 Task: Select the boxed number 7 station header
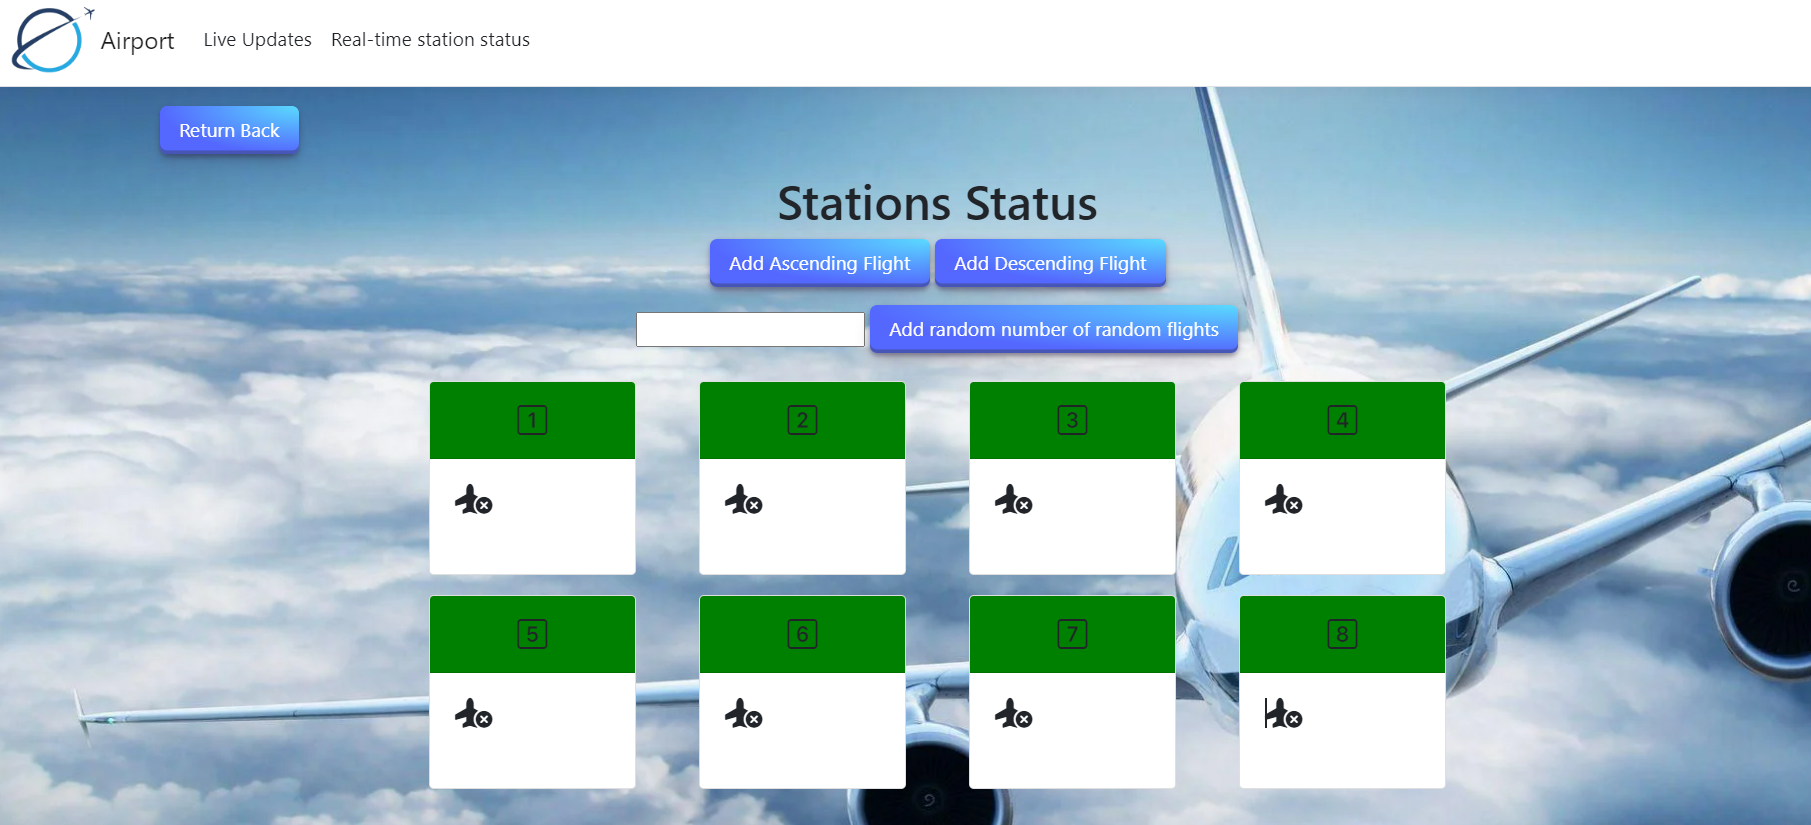click(1072, 634)
